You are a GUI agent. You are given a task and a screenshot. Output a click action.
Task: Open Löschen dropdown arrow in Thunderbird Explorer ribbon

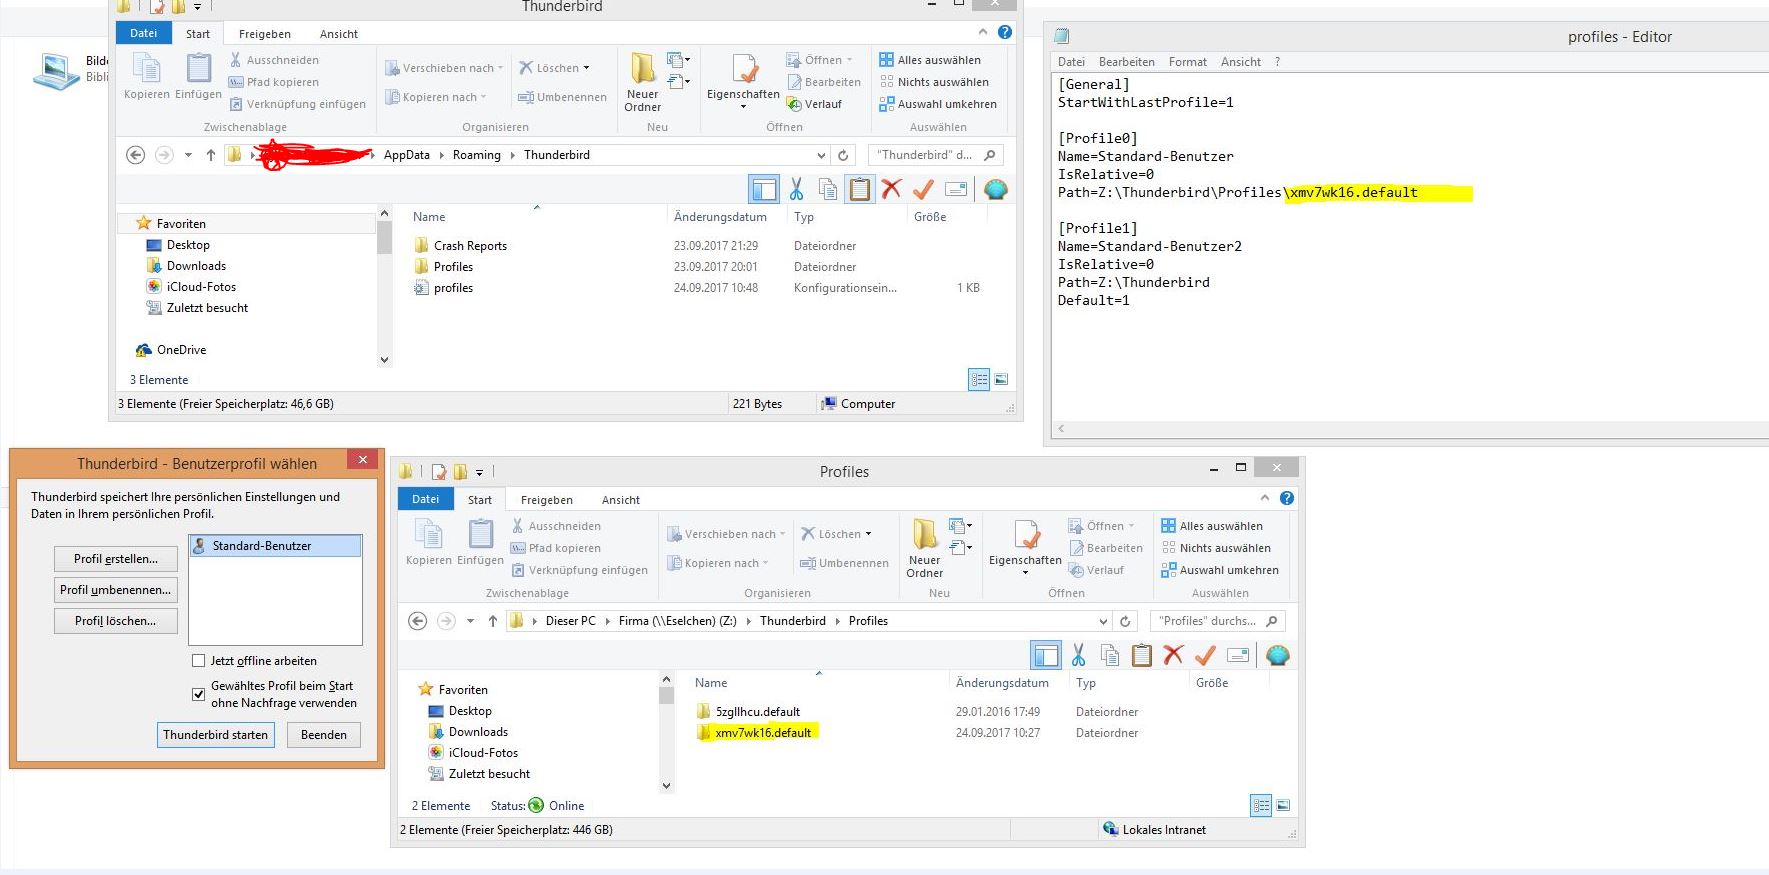pyautogui.click(x=586, y=68)
